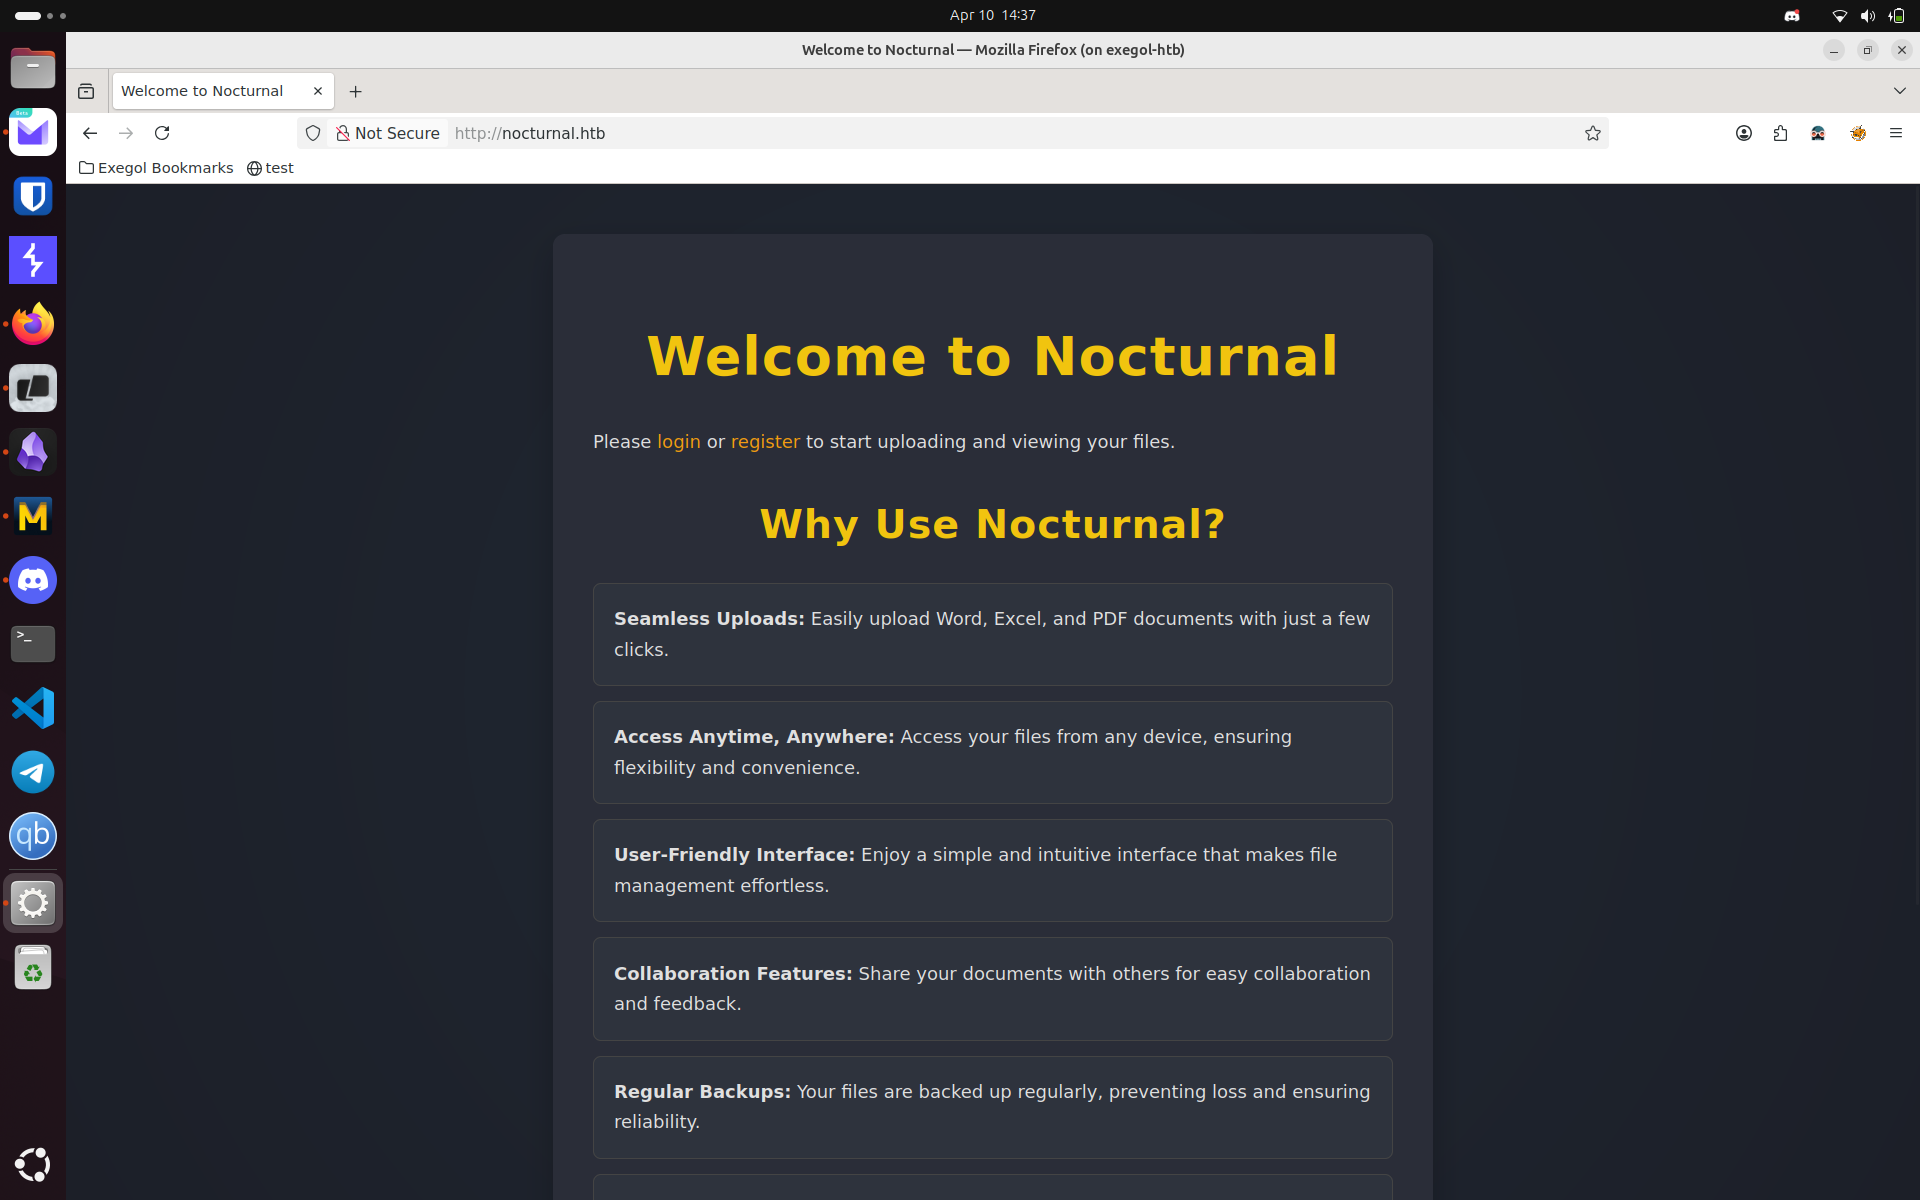Screen dimensions: 1920x1200
Task: Expand the List all tabs chevron
Action: point(1899,91)
